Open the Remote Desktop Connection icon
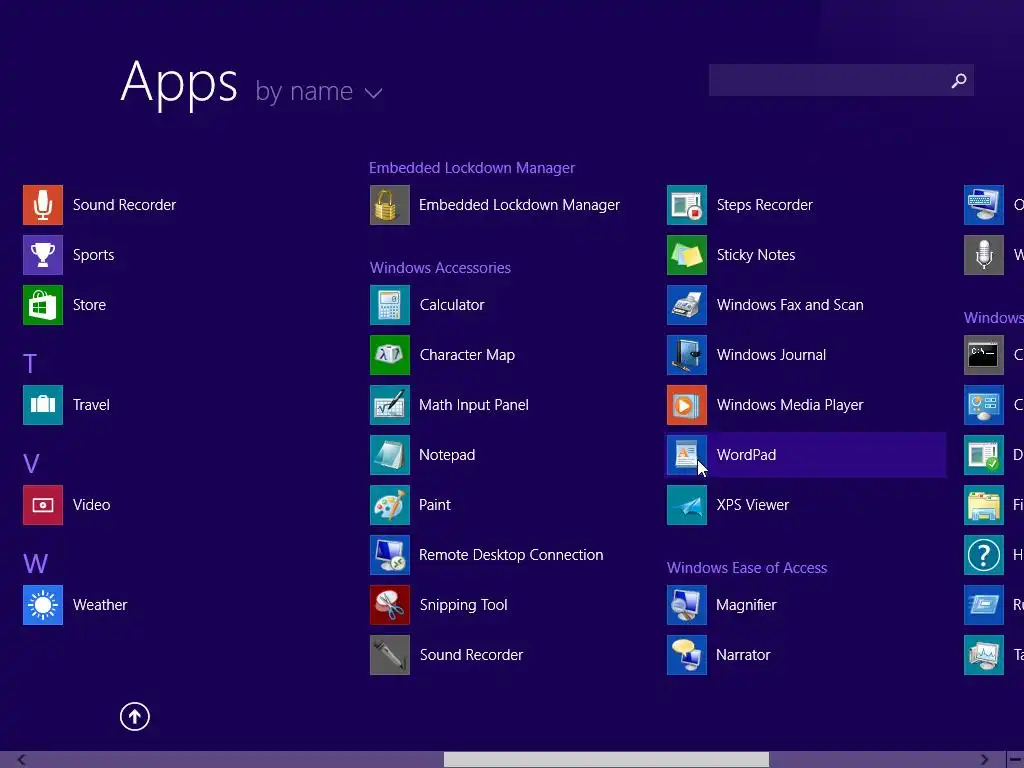Image resolution: width=1024 pixels, height=768 pixels. click(390, 555)
